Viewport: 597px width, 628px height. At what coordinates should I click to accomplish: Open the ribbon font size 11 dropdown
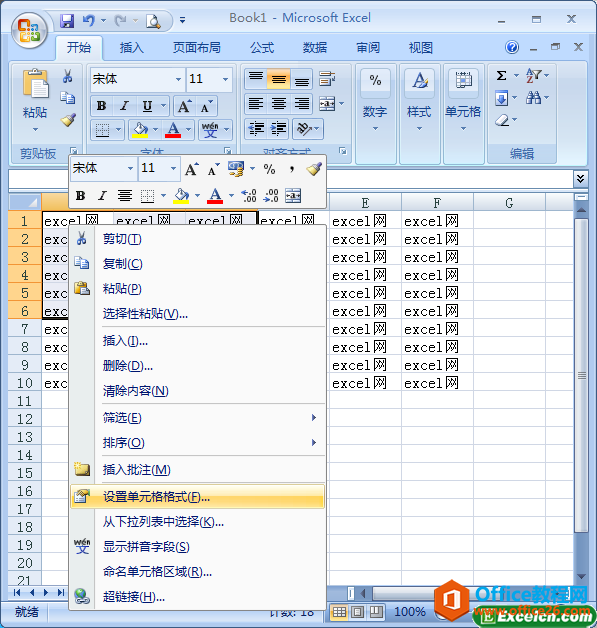click(225, 79)
